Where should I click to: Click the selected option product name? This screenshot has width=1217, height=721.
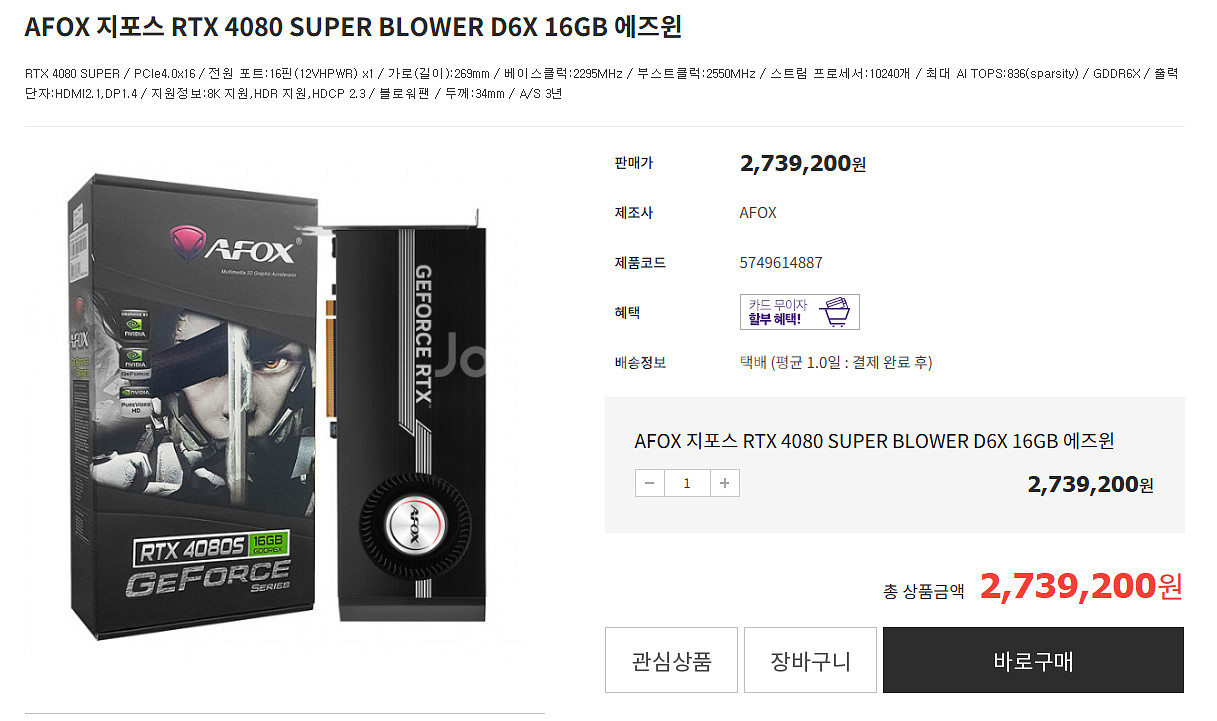click(874, 441)
